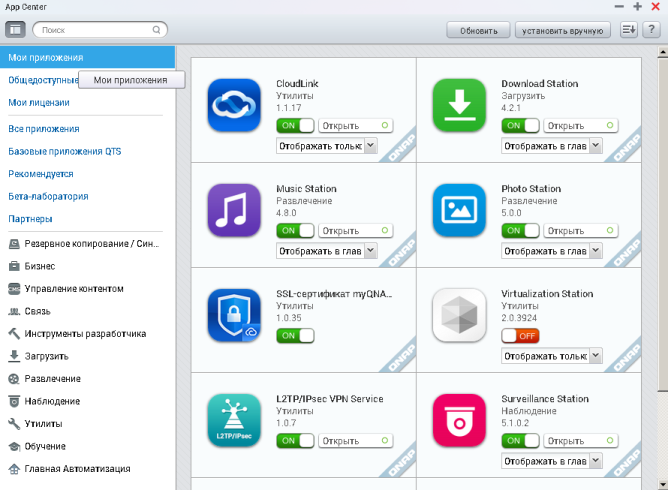
Task: Select the Наблюдение category
Action: (x=44, y=401)
